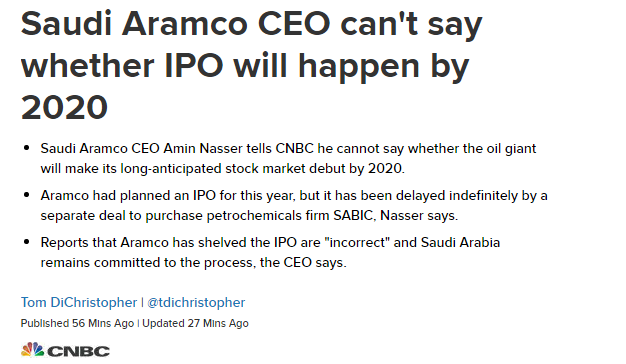Click the divider between author and Twitter handle
This screenshot has width=626, height=364.
coord(142,303)
